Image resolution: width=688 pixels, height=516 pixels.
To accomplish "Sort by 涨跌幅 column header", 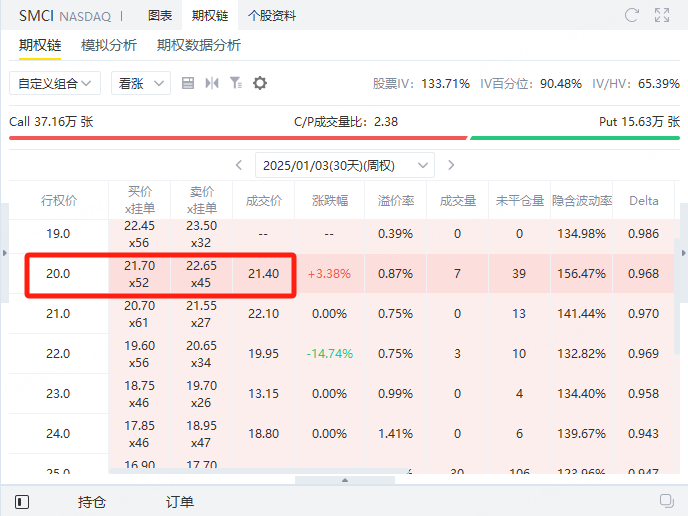I will tap(330, 201).
